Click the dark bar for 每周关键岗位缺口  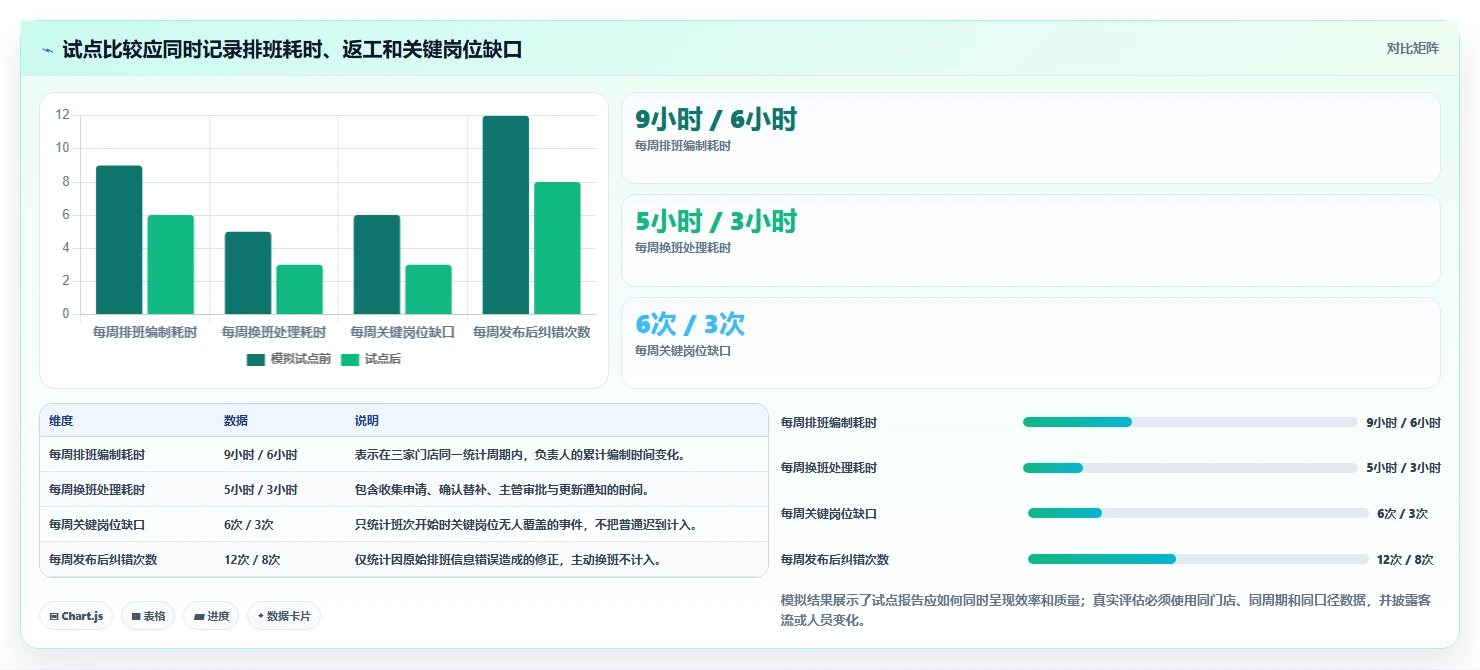tap(377, 265)
